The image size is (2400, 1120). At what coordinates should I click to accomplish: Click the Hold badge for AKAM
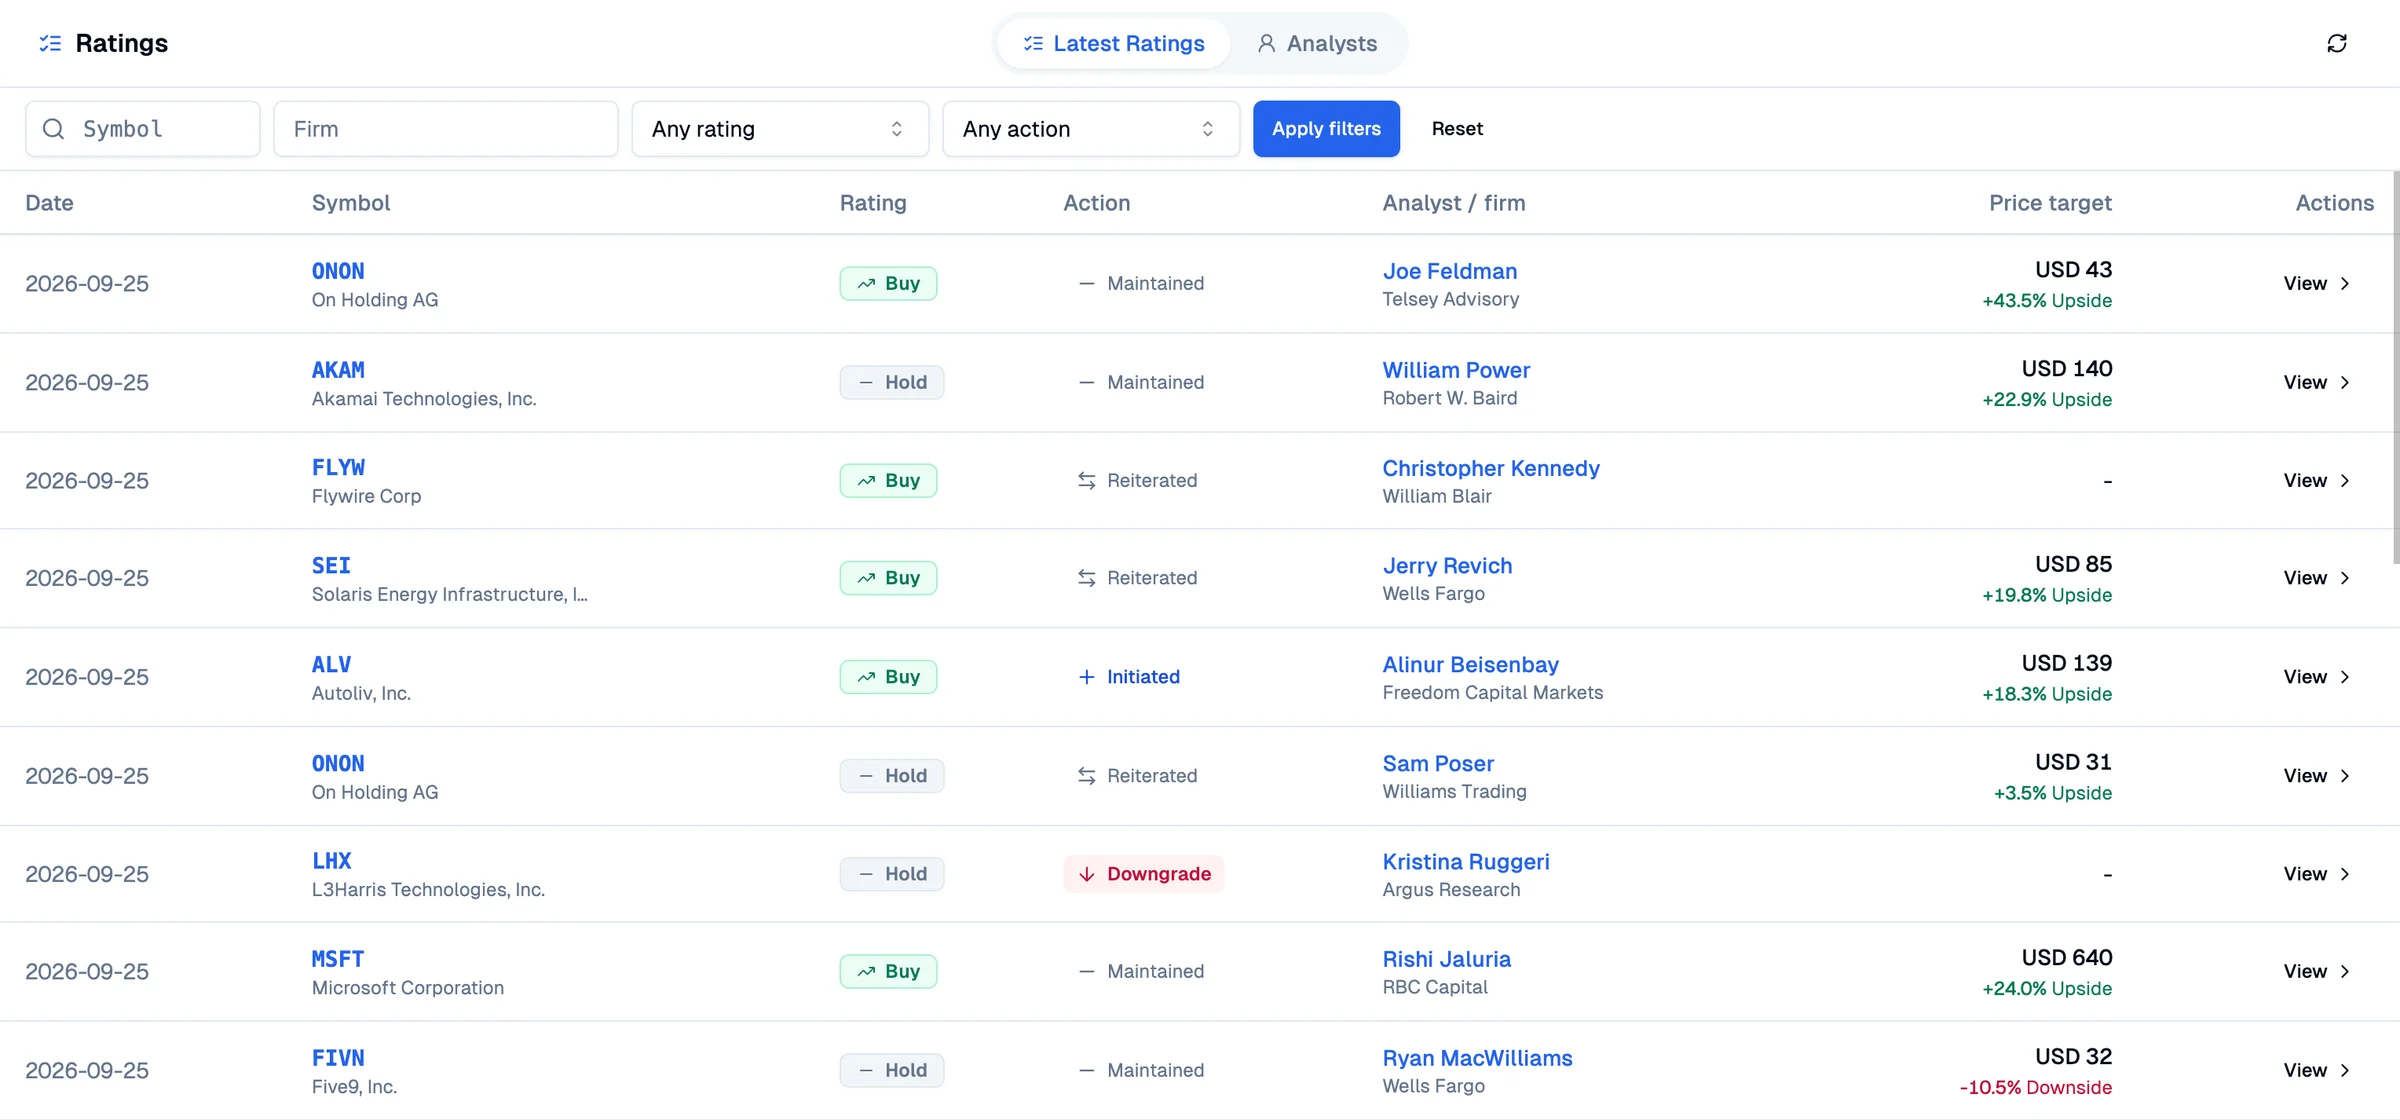892,383
